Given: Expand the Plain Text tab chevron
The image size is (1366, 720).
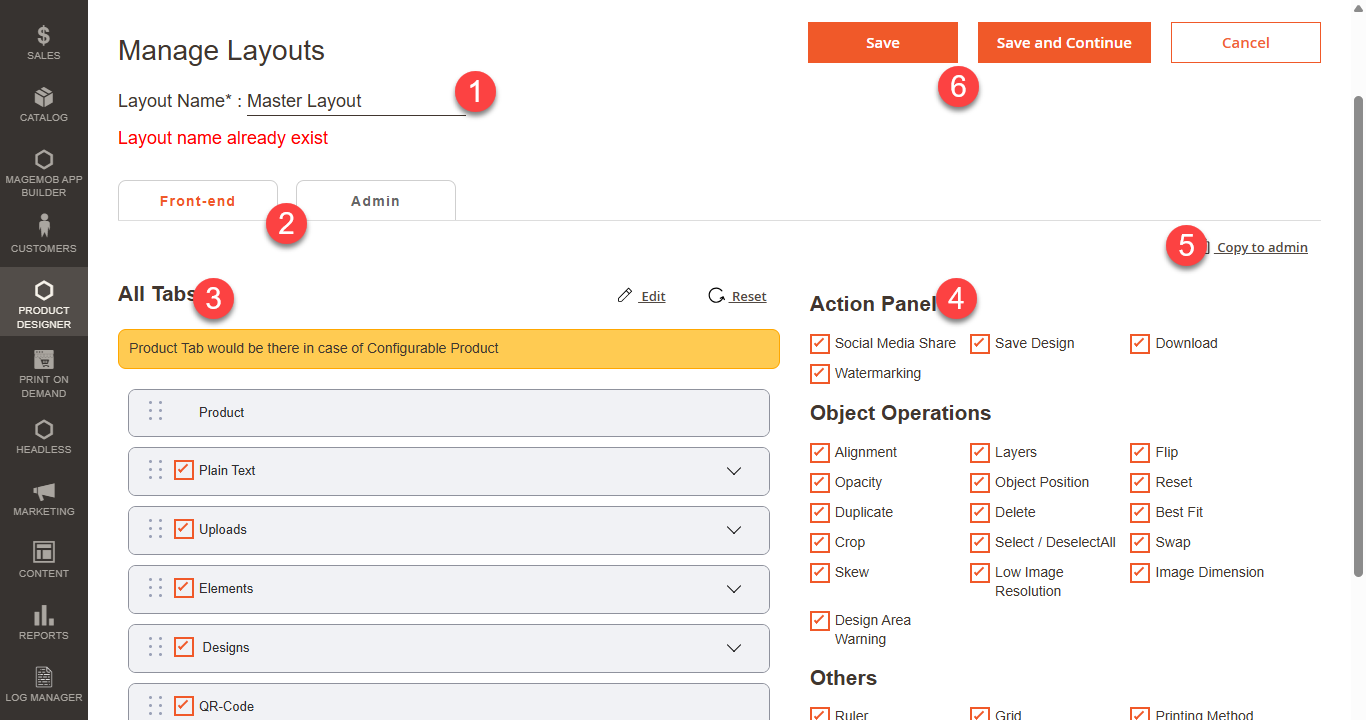Looking at the screenshot, I should [x=734, y=471].
